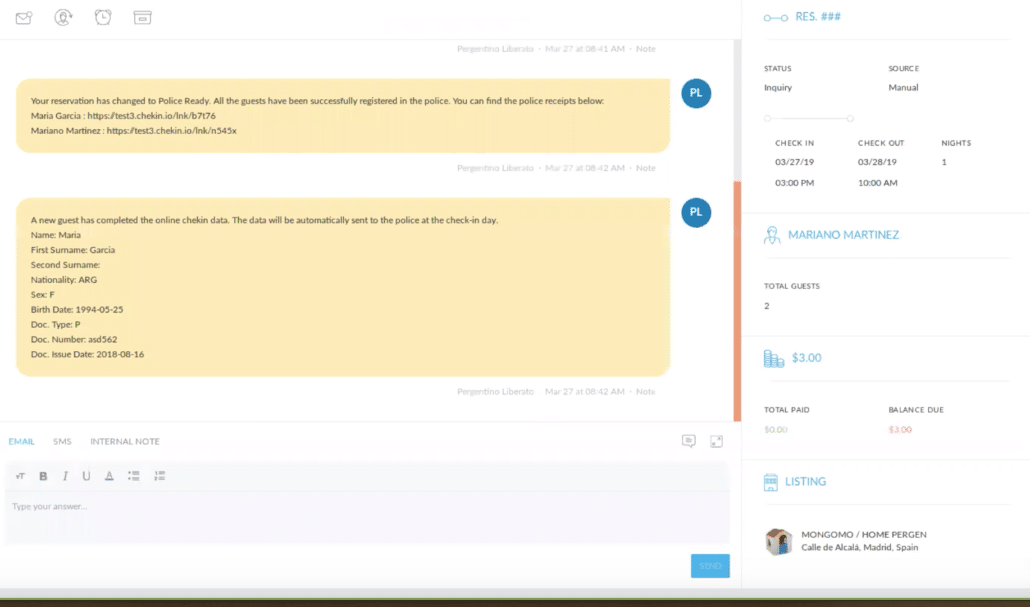The width and height of the screenshot is (1030, 607).
Task: Click the archive box icon
Action: click(x=142, y=17)
